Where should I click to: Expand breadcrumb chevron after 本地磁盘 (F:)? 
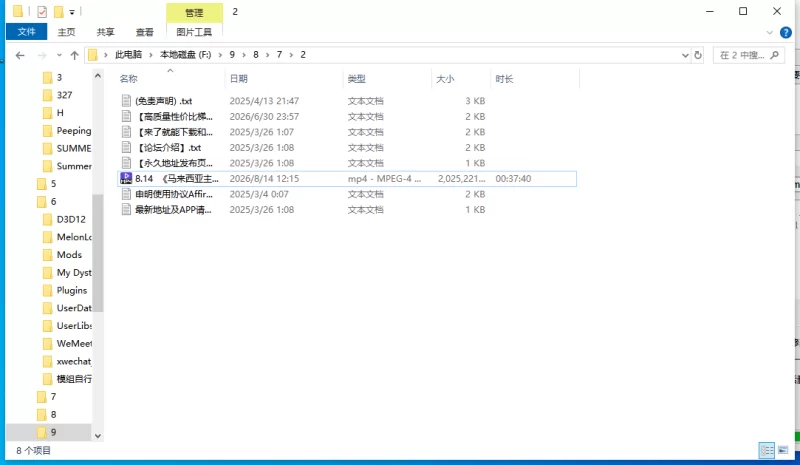220,55
